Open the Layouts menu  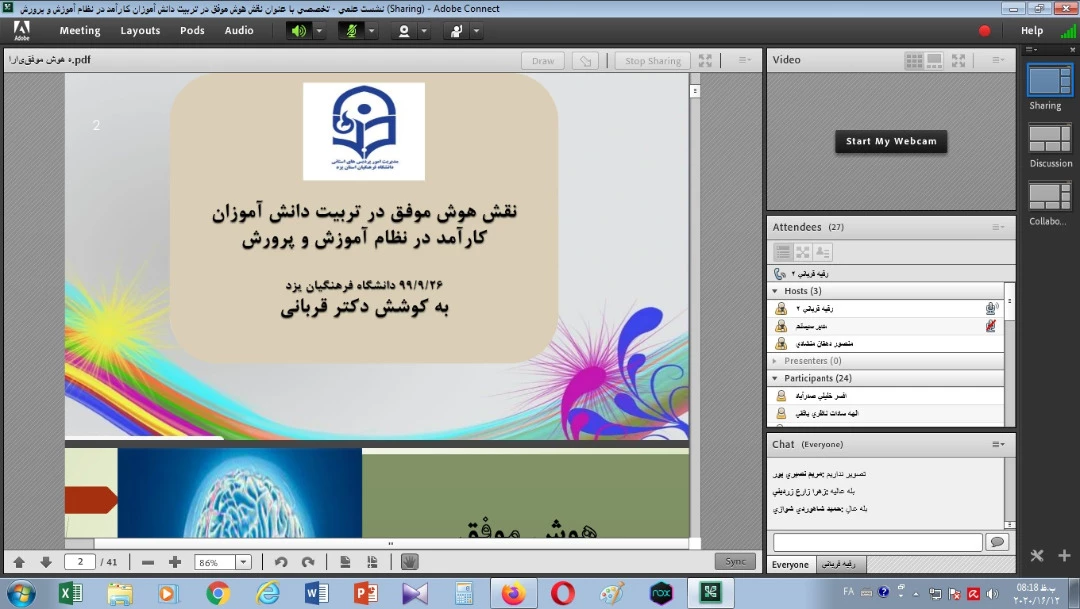click(x=140, y=31)
